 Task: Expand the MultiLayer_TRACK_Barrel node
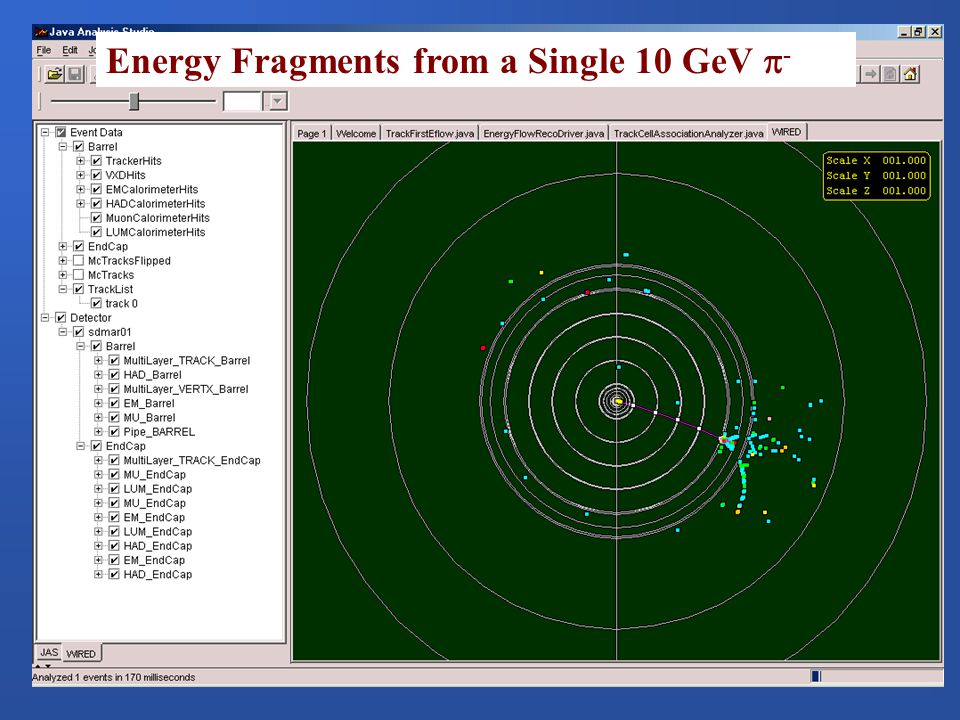click(98, 361)
